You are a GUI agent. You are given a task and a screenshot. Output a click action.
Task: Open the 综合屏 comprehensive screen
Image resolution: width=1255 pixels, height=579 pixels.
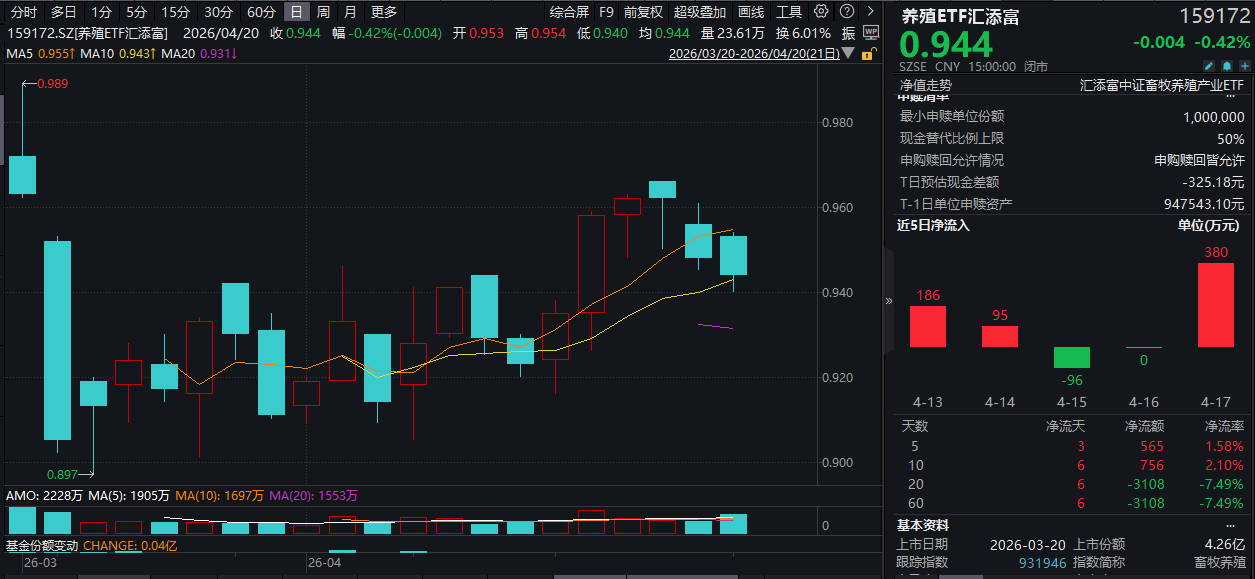pyautogui.click(x=569, y=12)
